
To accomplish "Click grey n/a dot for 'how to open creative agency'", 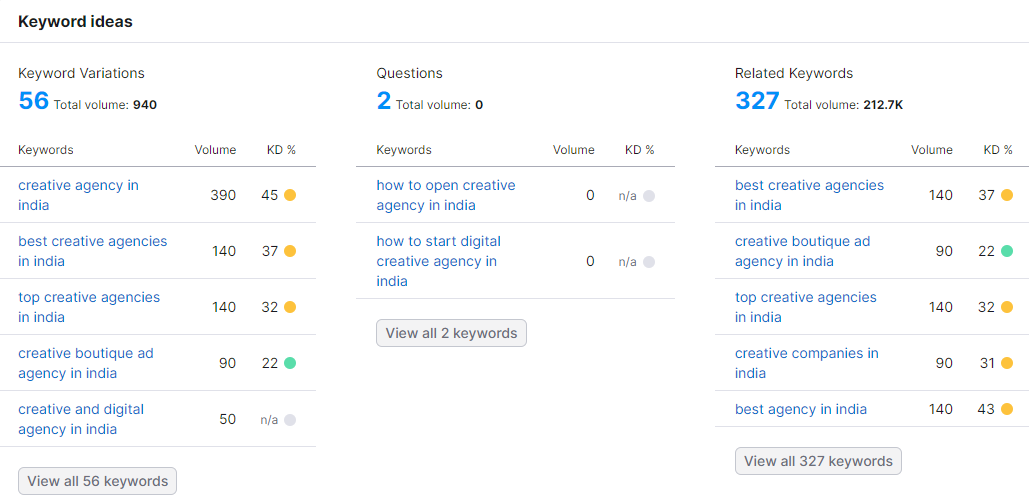I will (x=648, y=196).
